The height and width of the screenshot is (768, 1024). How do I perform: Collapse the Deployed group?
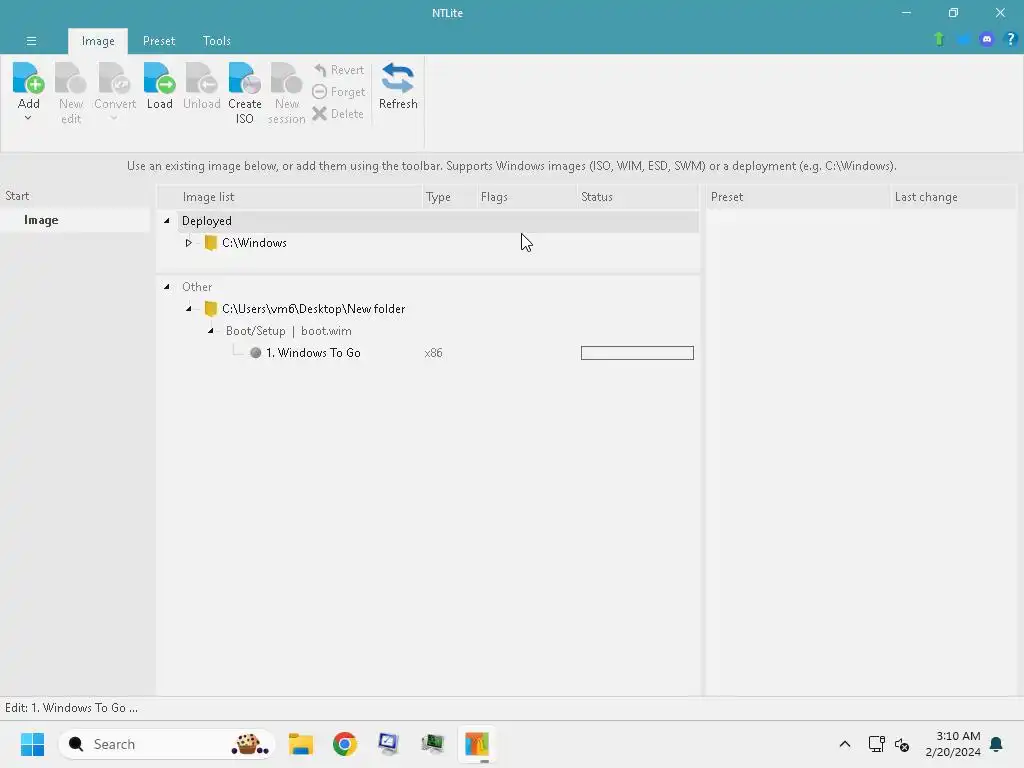pyautogui.click(x=167, y=221)
